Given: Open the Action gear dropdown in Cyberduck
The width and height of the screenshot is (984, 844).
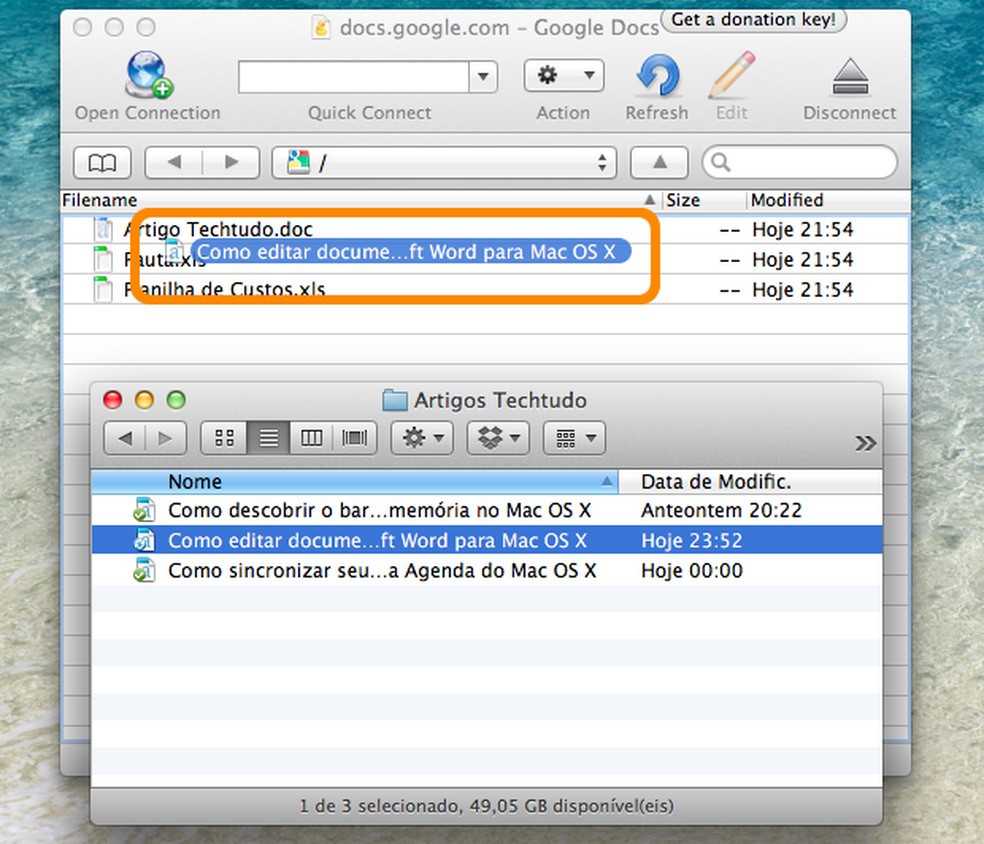Looking at the screenshot, I should click(564, 75).
